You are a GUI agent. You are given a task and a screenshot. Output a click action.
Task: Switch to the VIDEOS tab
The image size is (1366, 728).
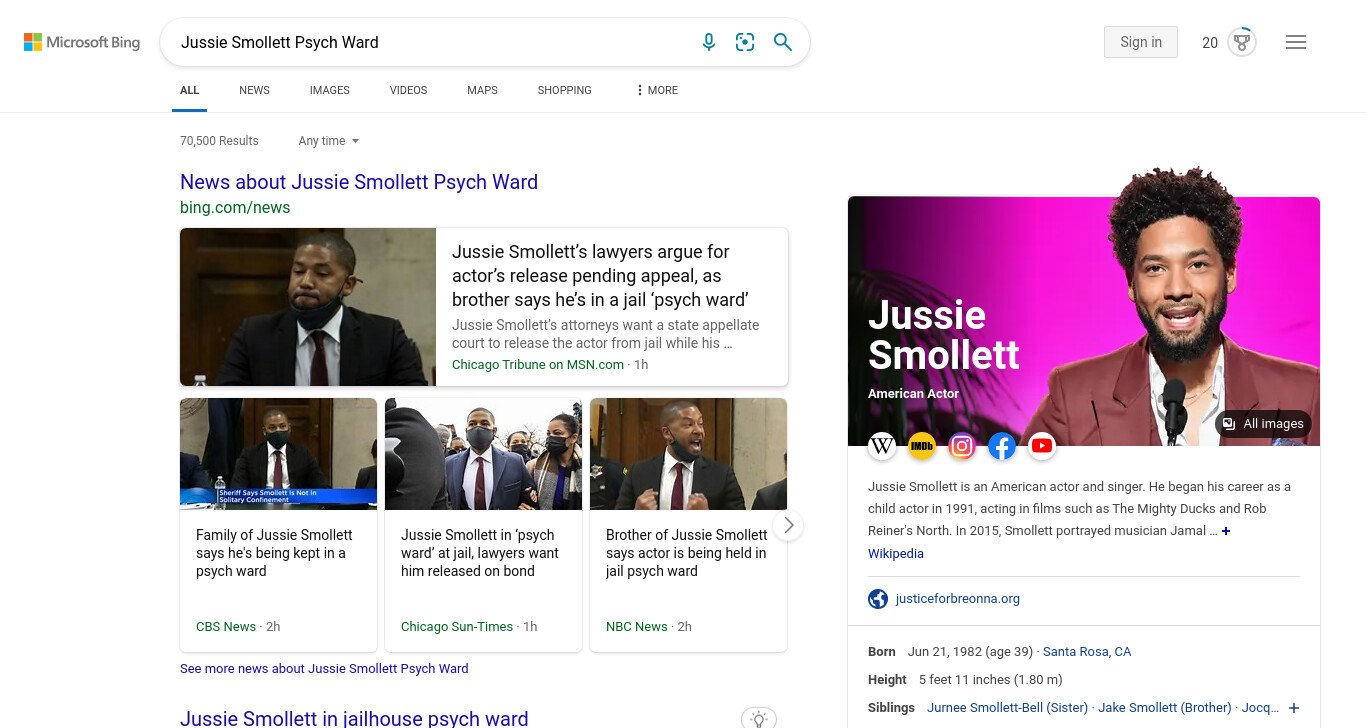(408, 90)
